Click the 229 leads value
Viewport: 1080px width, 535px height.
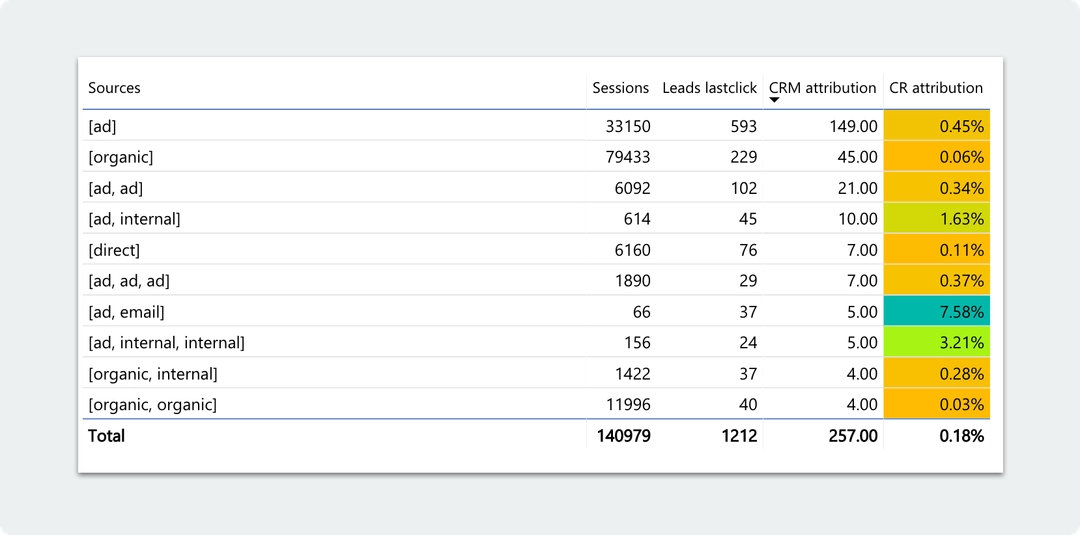744,157
